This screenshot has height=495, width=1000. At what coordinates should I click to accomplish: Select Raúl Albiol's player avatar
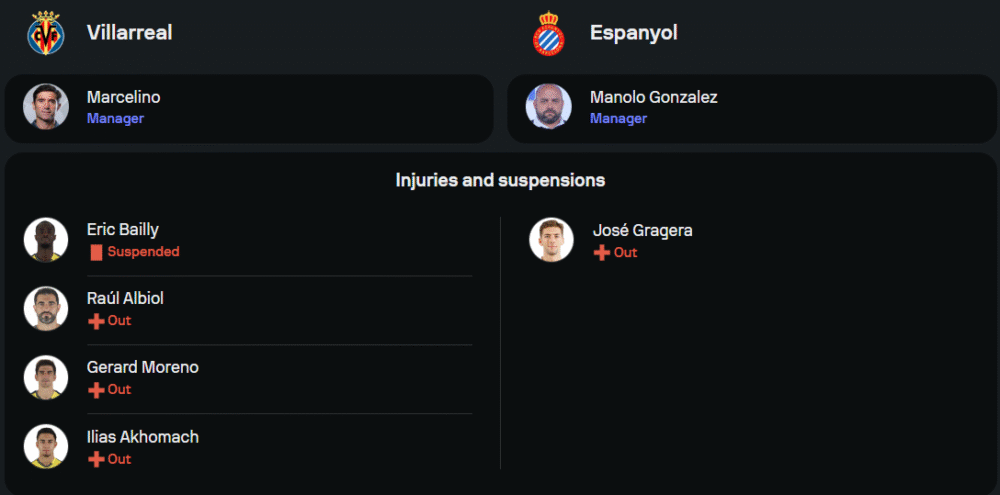[45, 309]
